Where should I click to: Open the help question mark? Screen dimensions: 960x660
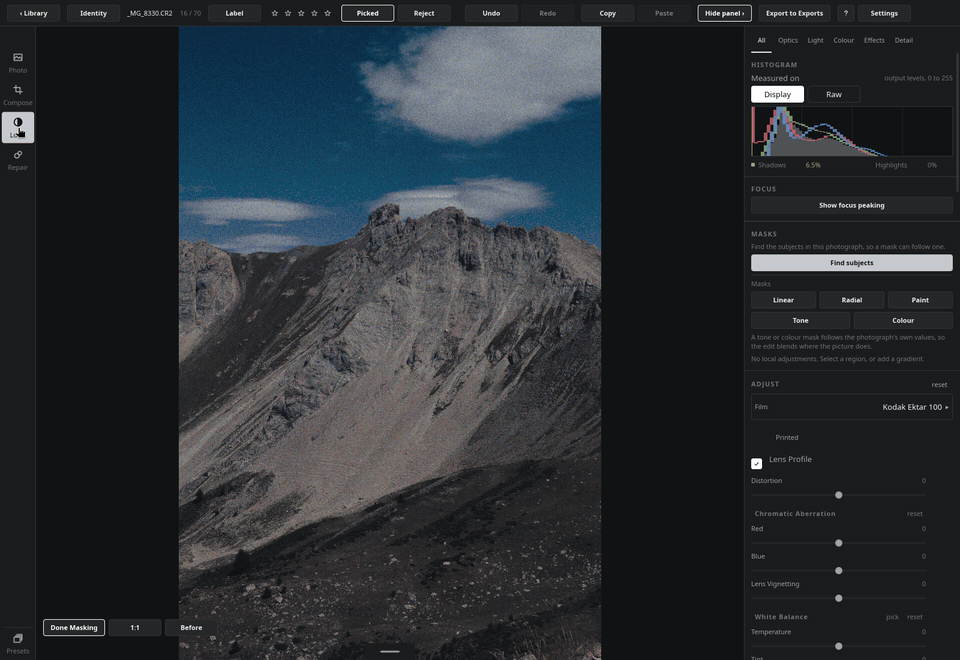point(846,13)
